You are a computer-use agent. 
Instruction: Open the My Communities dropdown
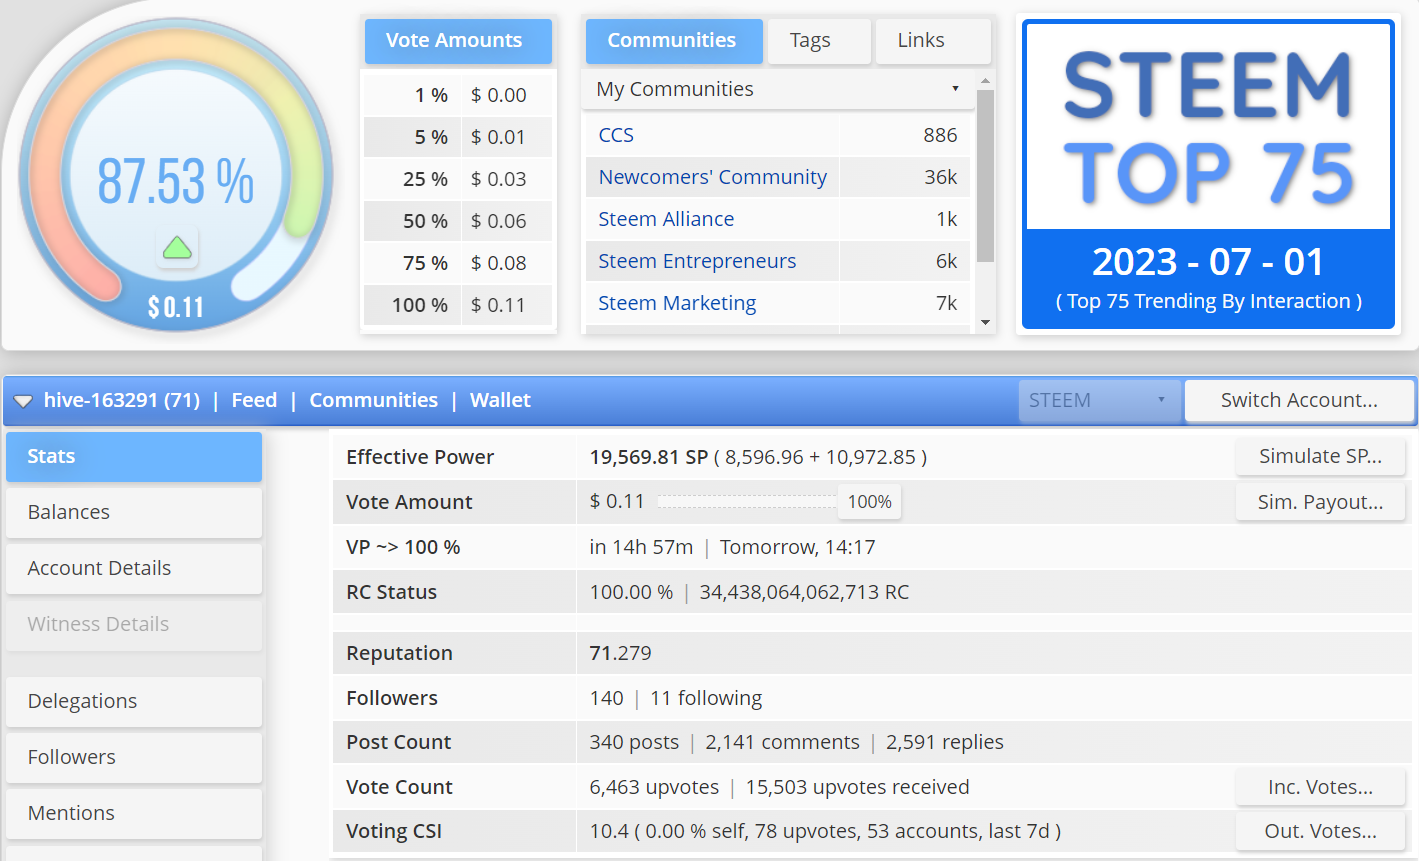(x=778, y=89)
